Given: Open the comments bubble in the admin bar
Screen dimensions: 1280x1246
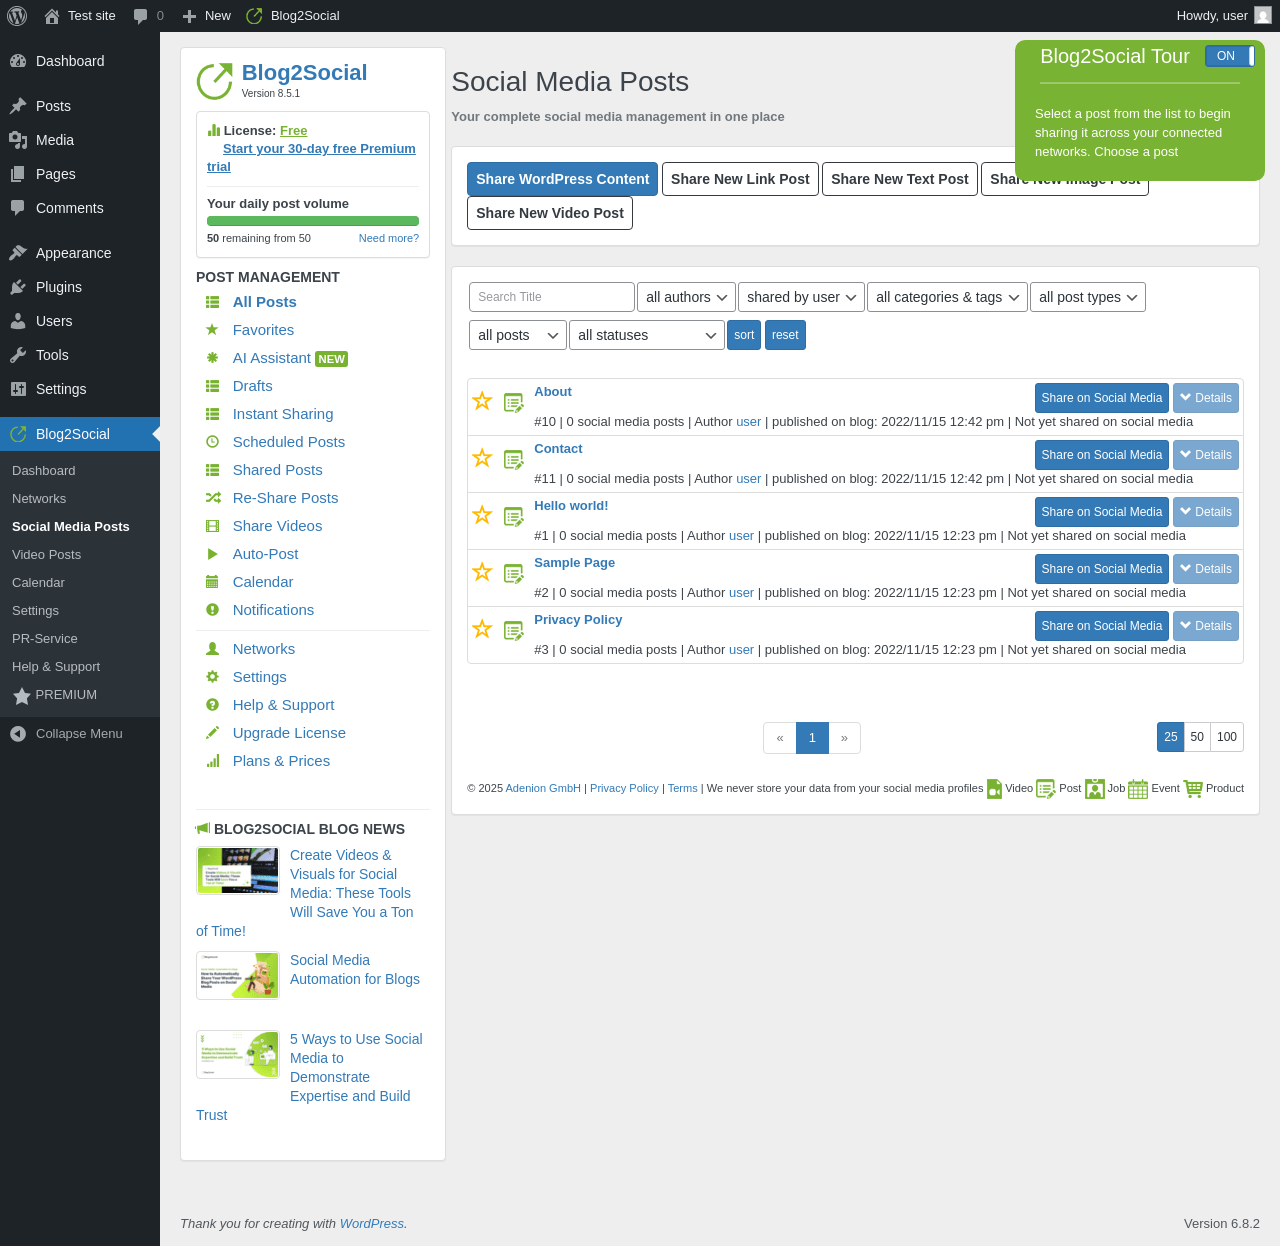Looking at the screenshot, I should tap(148, 16).
